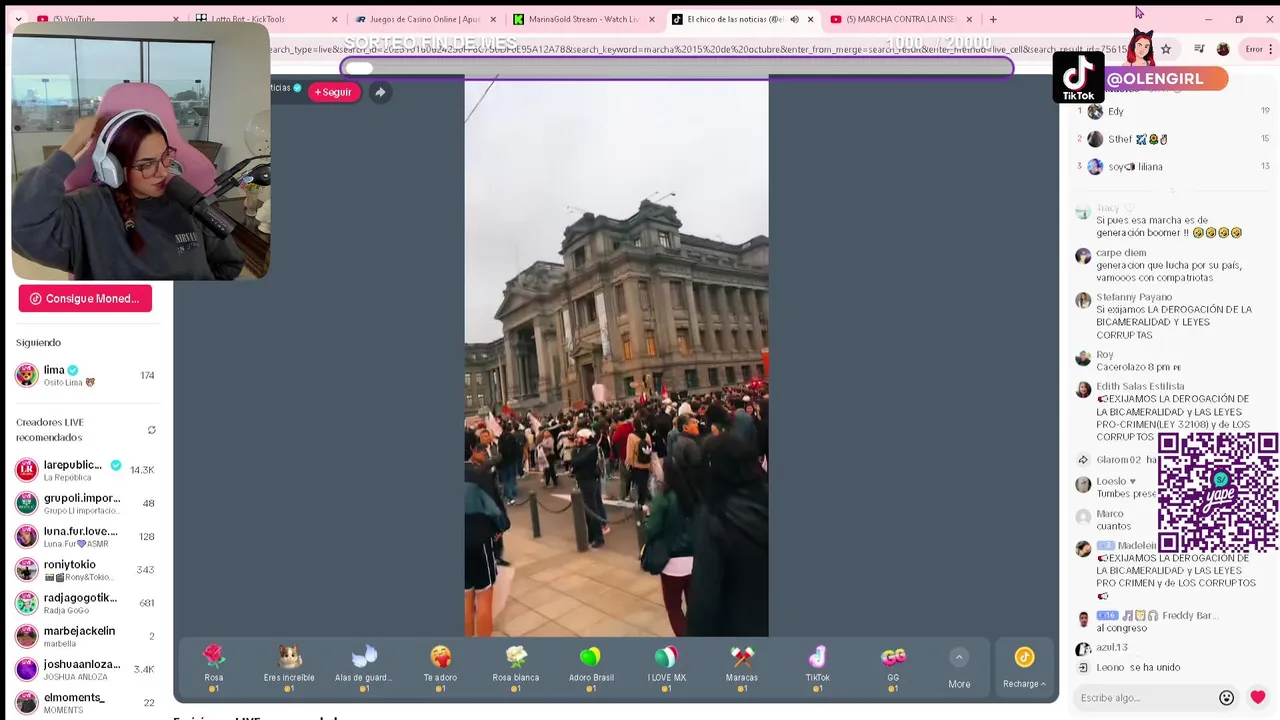Click the share arrow next to Seguir
This screenshot has height=720, width=1280.
pyautogui.click(x=380, y=92)
